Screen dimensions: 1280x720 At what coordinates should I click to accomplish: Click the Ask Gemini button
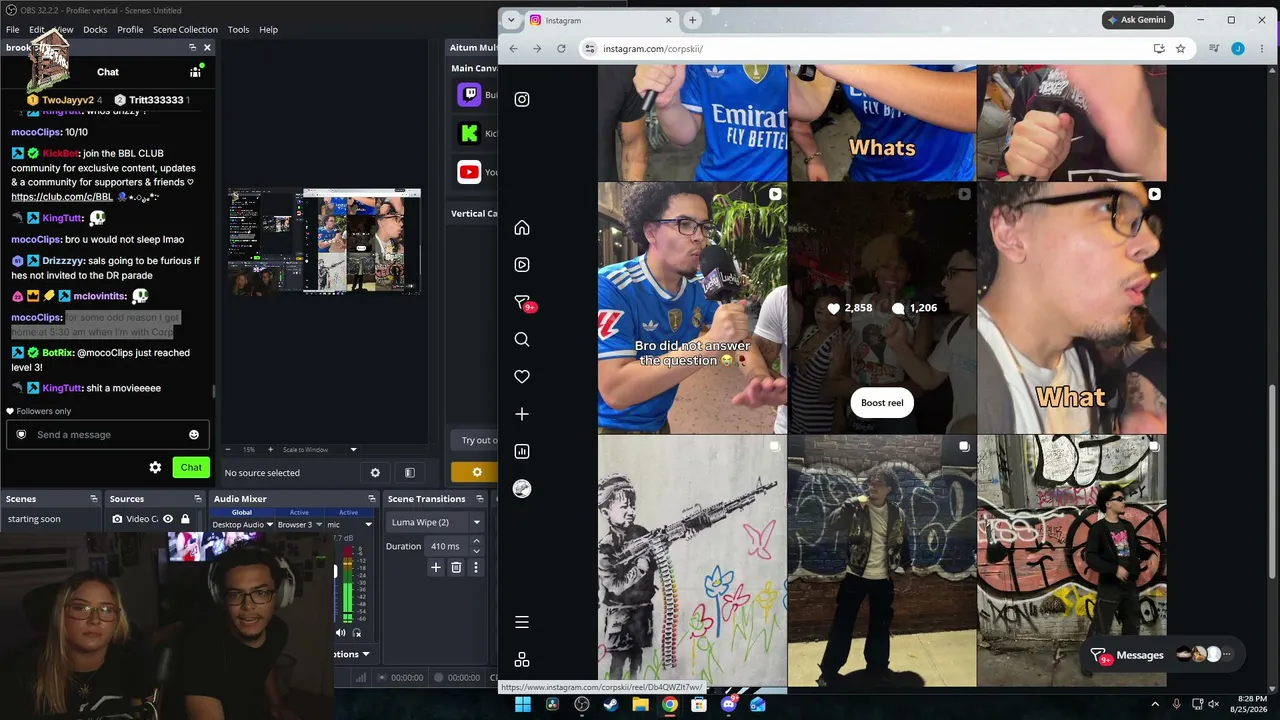coord(1138,20)
